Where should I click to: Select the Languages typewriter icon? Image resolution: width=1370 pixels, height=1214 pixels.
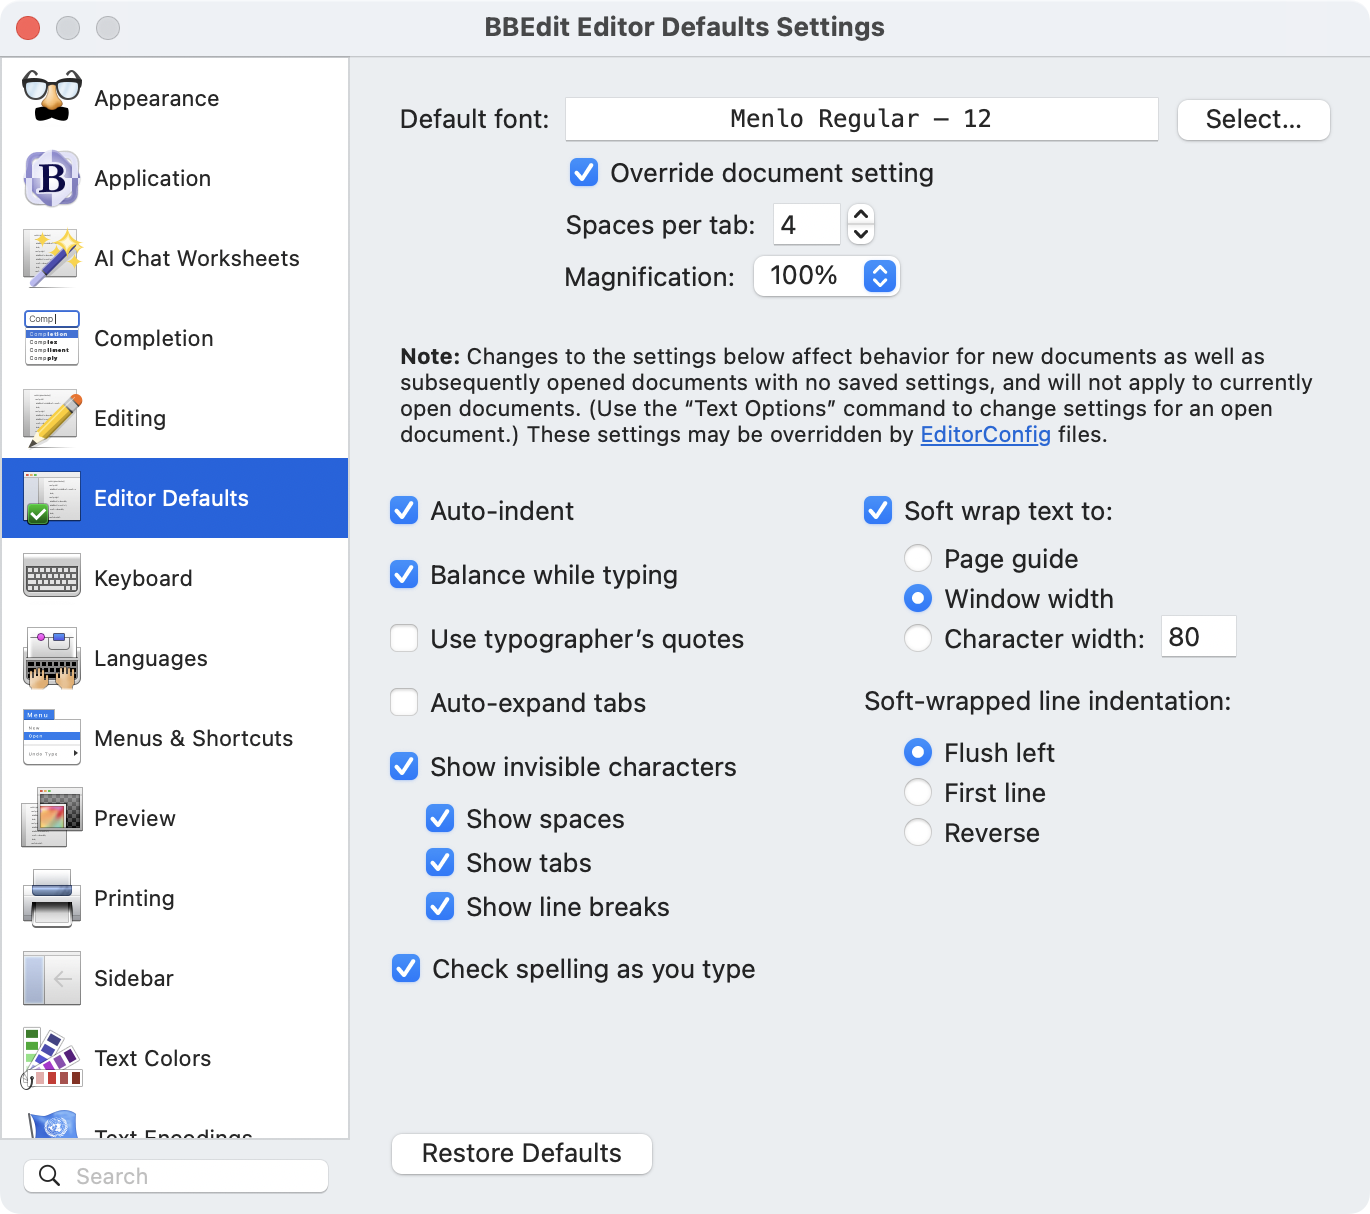point(52,658)
